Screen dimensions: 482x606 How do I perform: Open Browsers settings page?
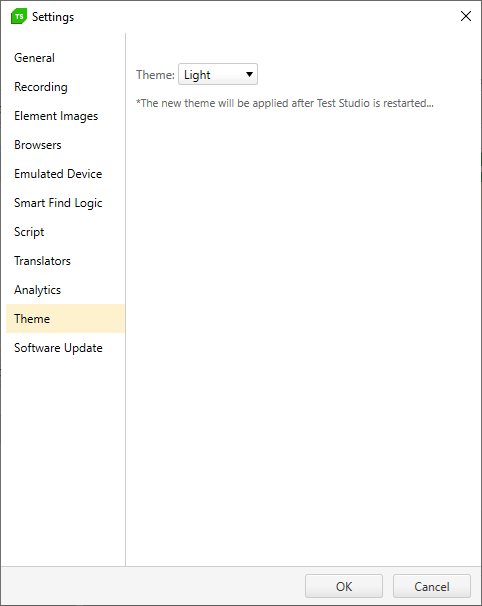[x=65, y=145]
